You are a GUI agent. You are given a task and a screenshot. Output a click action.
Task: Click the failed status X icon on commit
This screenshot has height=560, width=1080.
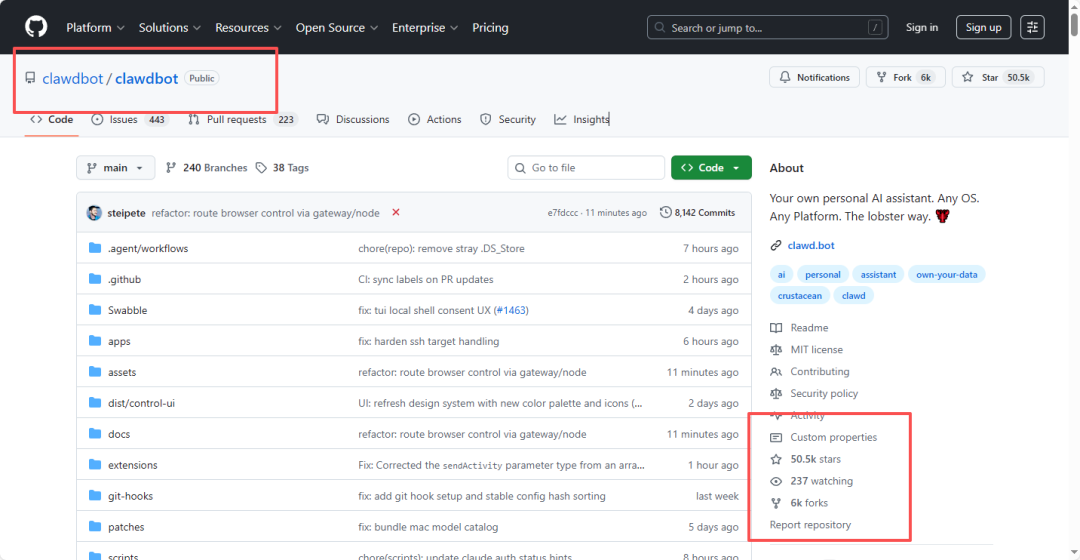396,212
